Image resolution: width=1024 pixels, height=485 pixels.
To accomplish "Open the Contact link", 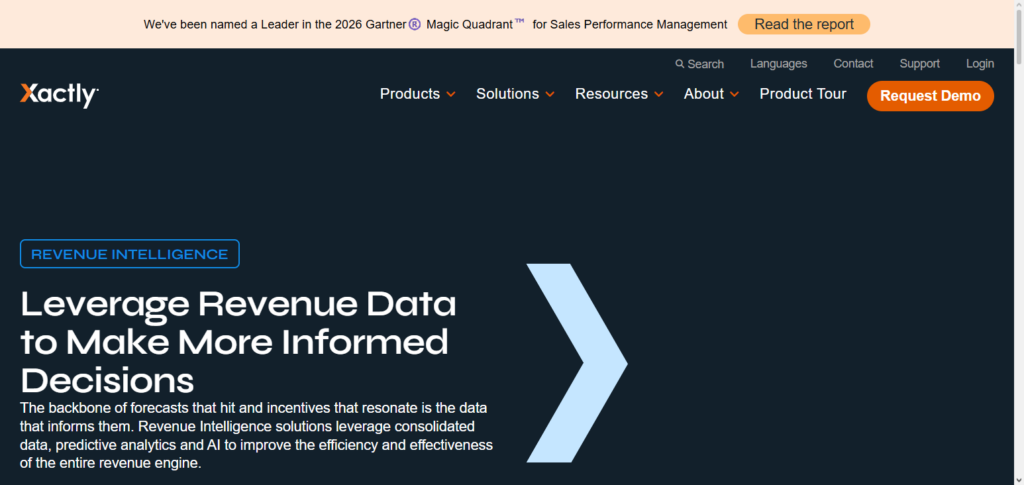I will 853,63.
